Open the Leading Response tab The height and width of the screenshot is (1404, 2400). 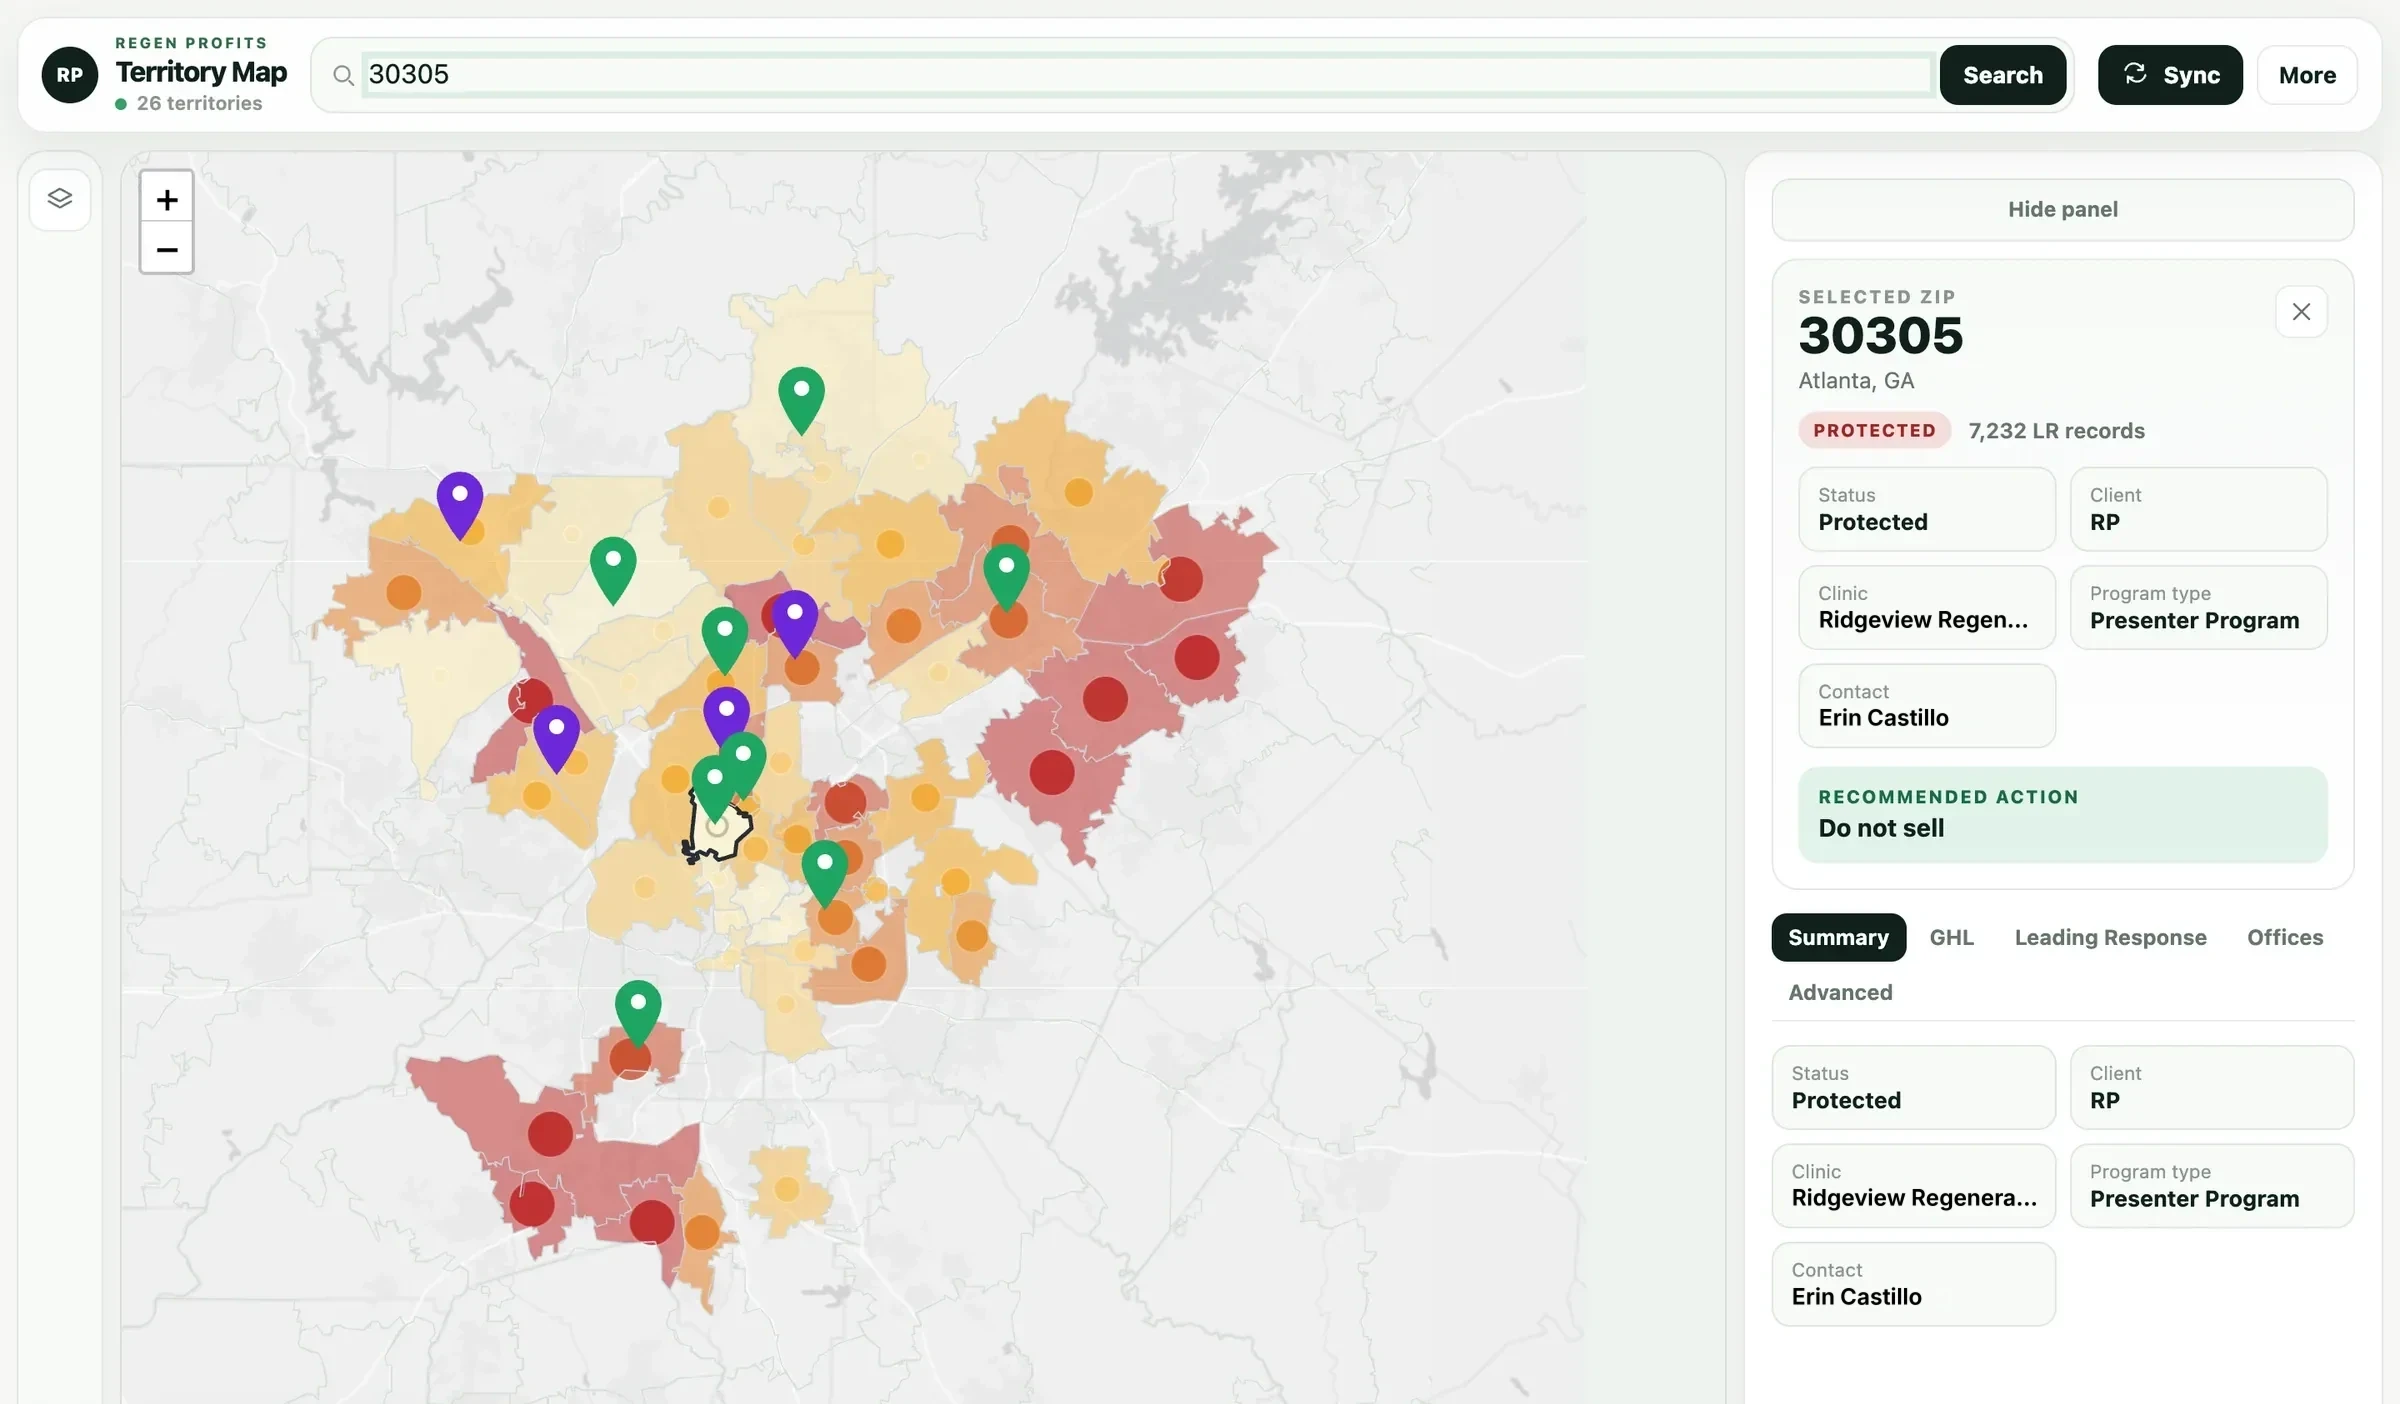[x=2110, y=937]
